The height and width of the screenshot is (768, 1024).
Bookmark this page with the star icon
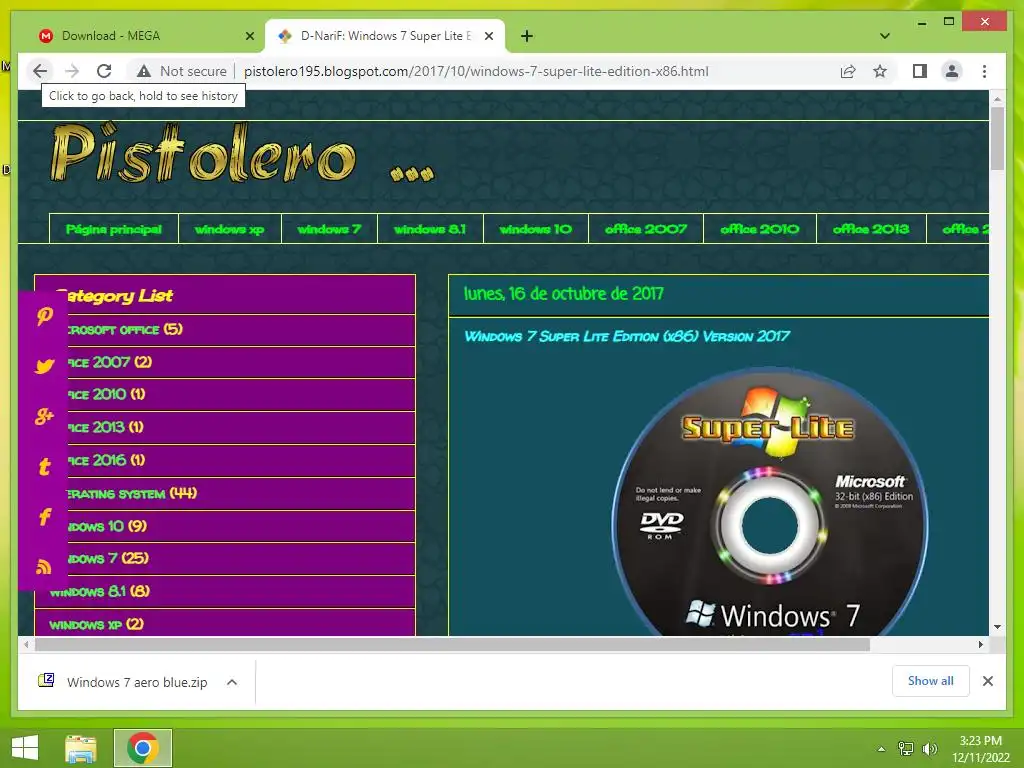click(880, 71)
